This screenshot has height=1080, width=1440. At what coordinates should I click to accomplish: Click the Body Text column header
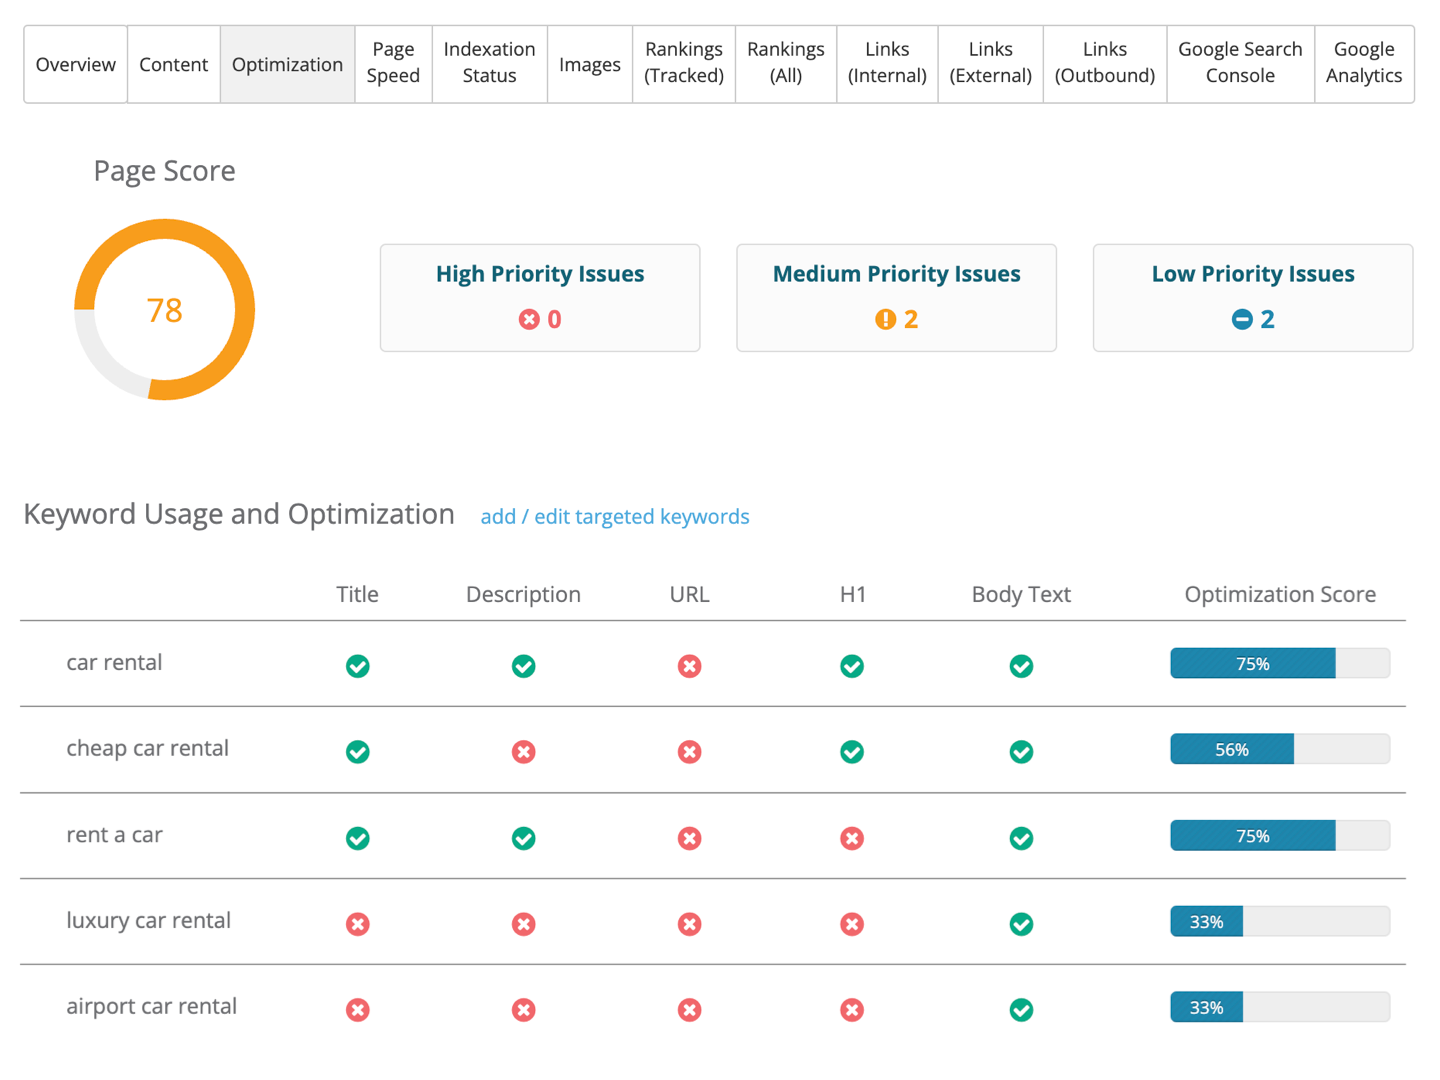pos(1021,594)
